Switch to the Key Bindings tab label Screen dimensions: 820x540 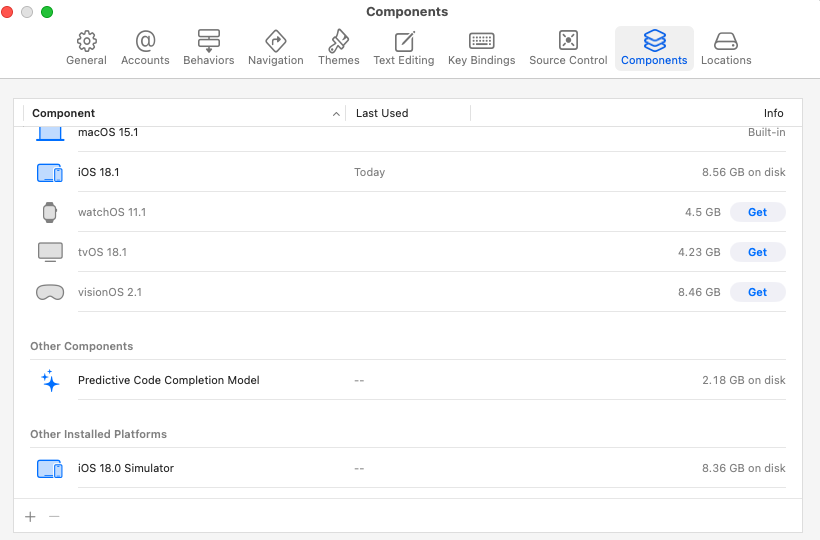[482, 60]
